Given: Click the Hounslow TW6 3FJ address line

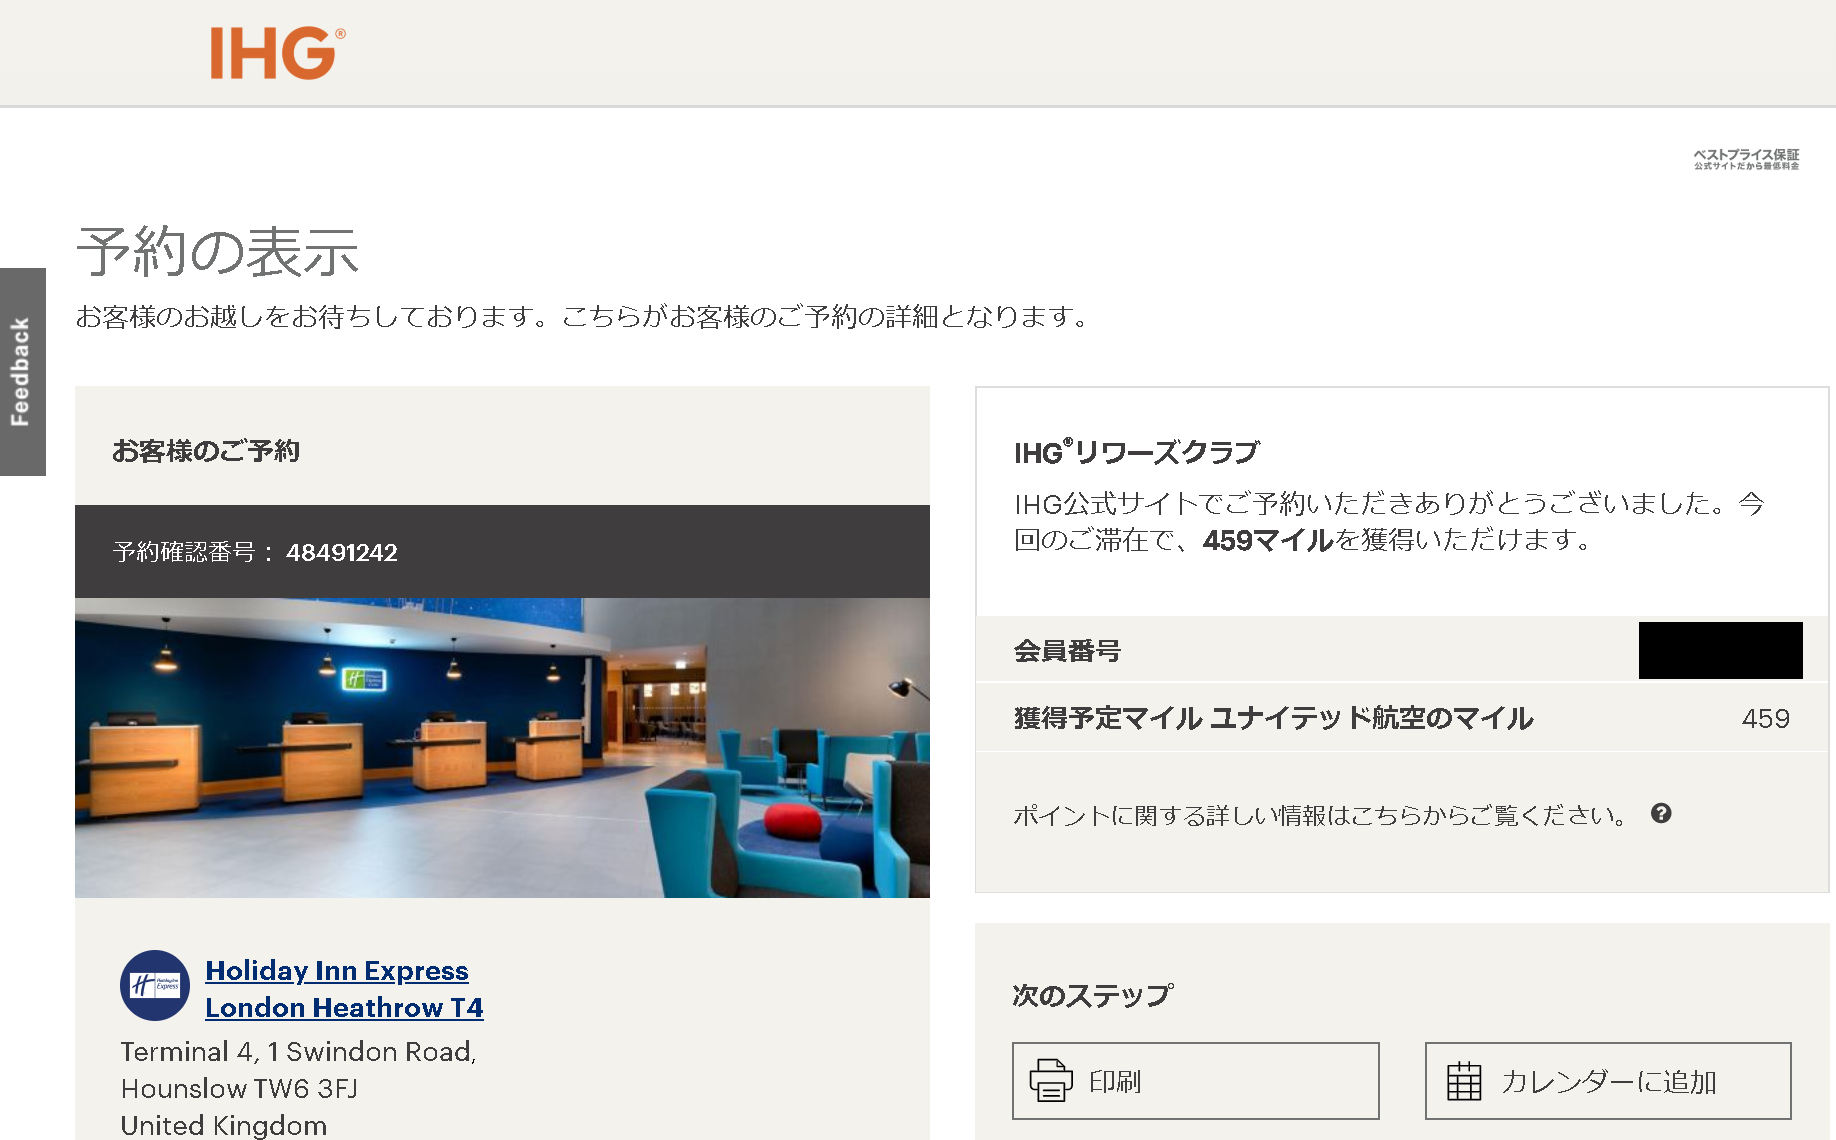Looking at the screenshot, I should click(239, 1088).
